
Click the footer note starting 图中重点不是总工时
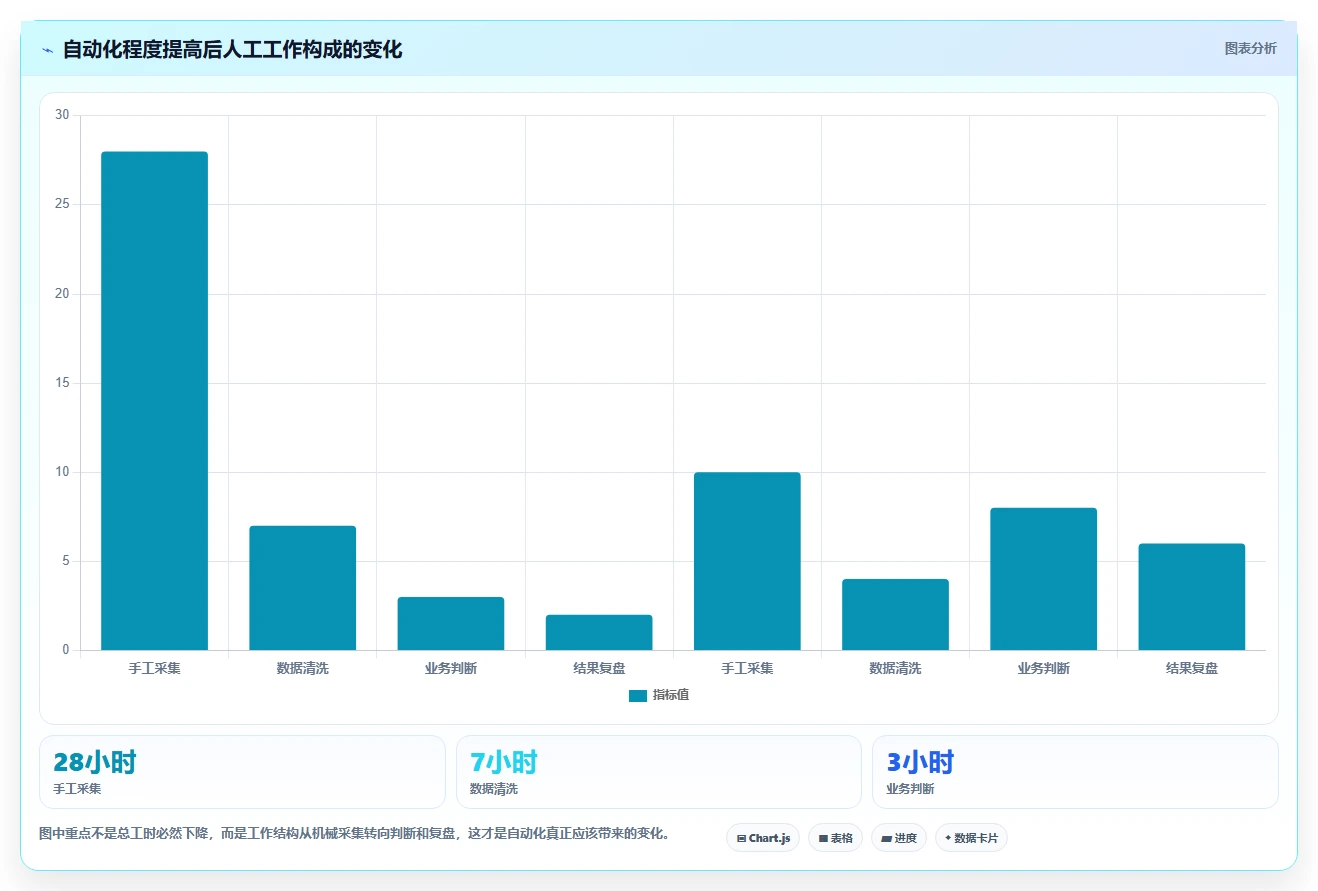click(354, 833)
